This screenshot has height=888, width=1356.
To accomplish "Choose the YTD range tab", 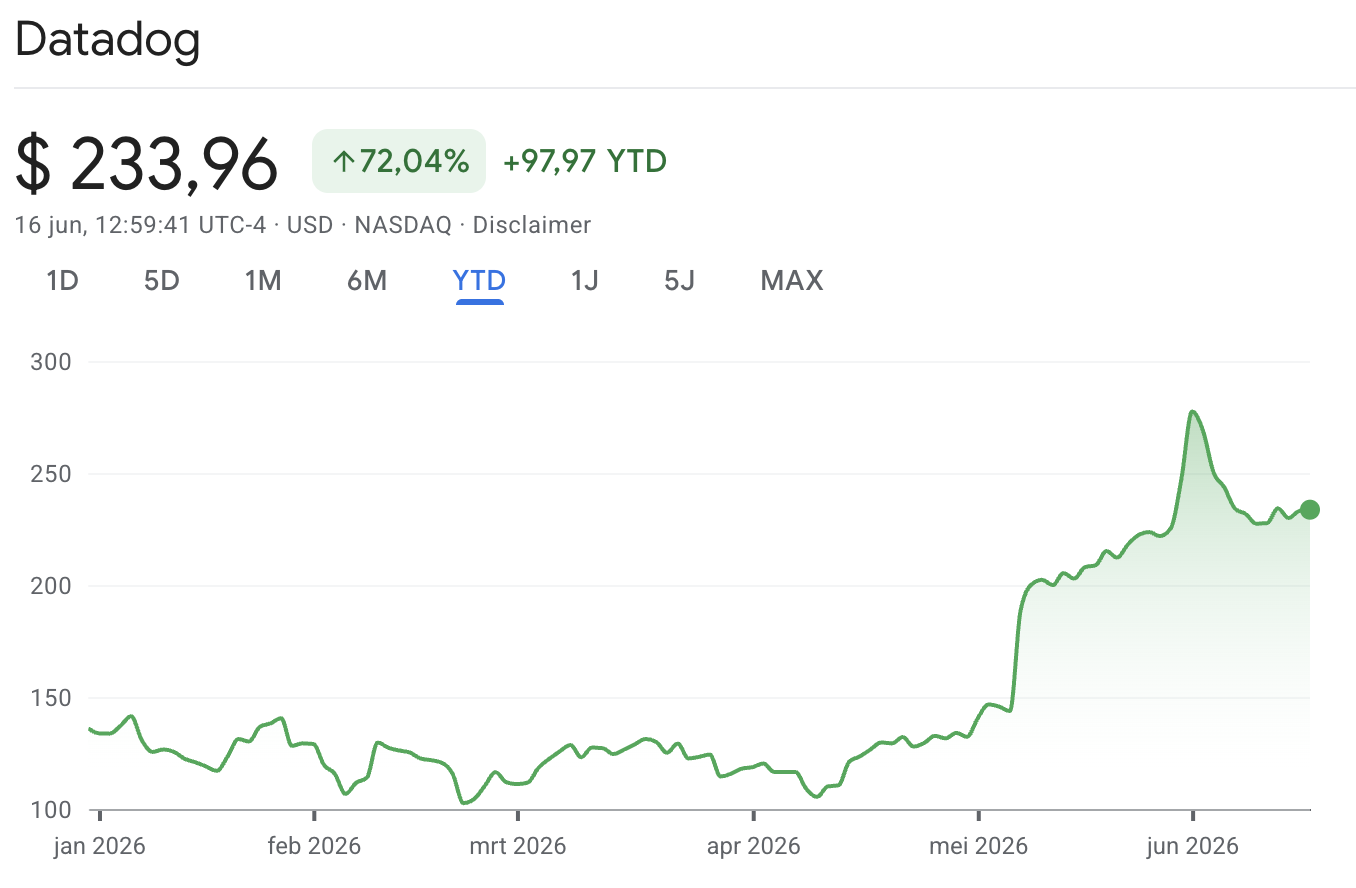I will (x=480, y=281).
